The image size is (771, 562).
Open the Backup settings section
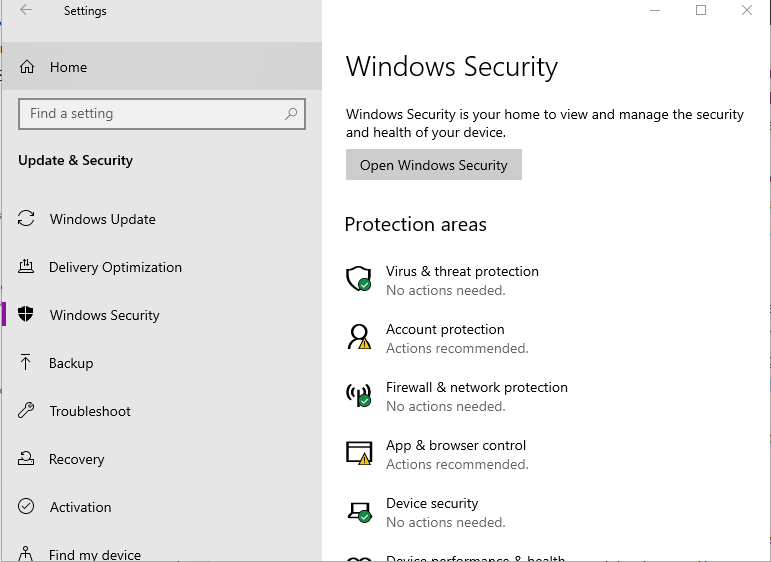pos(71,363)
